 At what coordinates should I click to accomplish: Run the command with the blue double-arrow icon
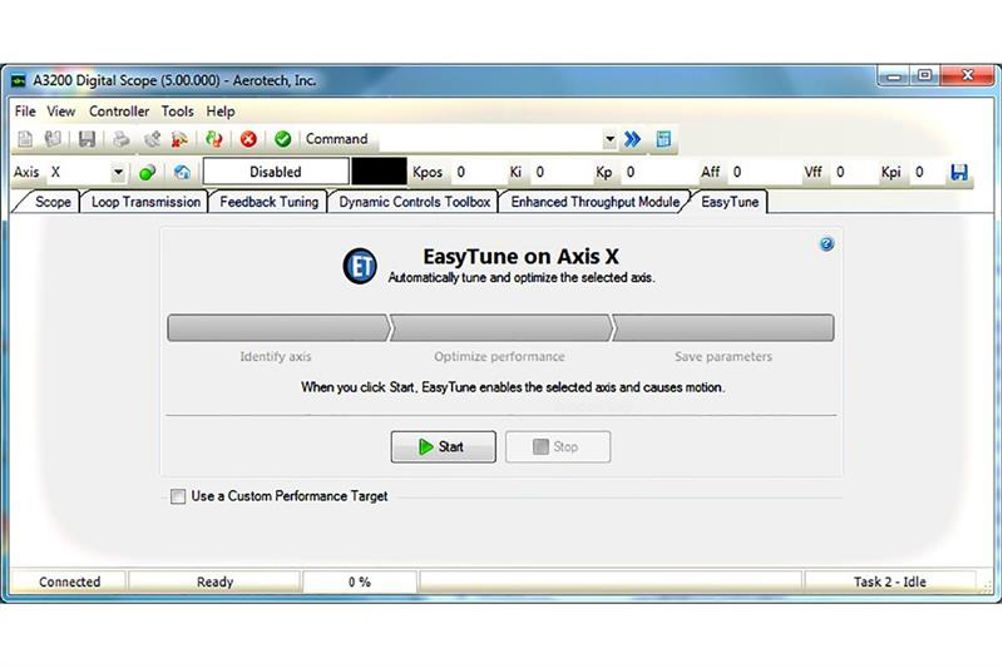tap(633, 139)
